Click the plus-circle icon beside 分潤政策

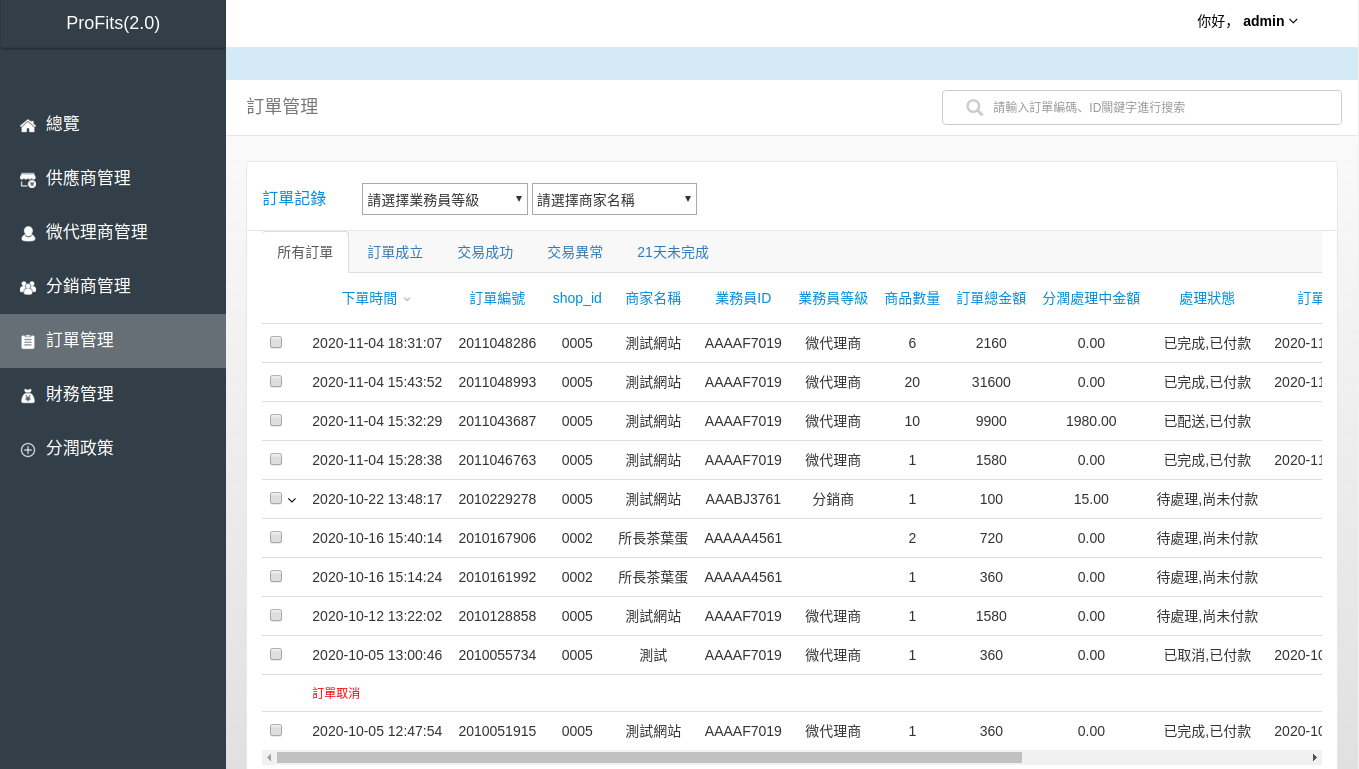[x=28, y=449]
